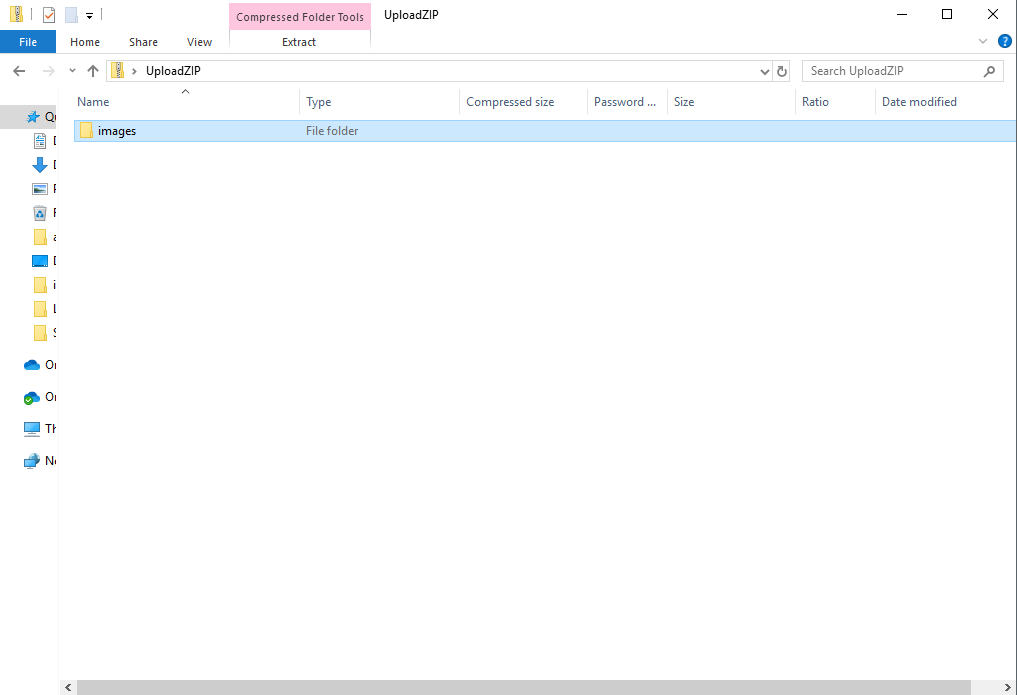Sort by the Password column header
Viewport: 1017px width, 695px height.
coord(627,102)
